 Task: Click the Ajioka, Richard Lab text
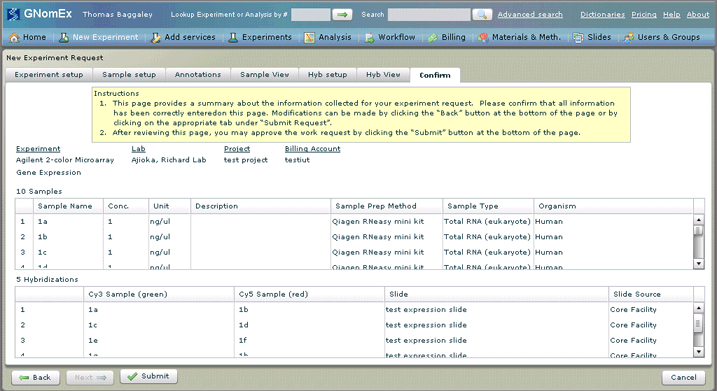(x=169, y=160)
